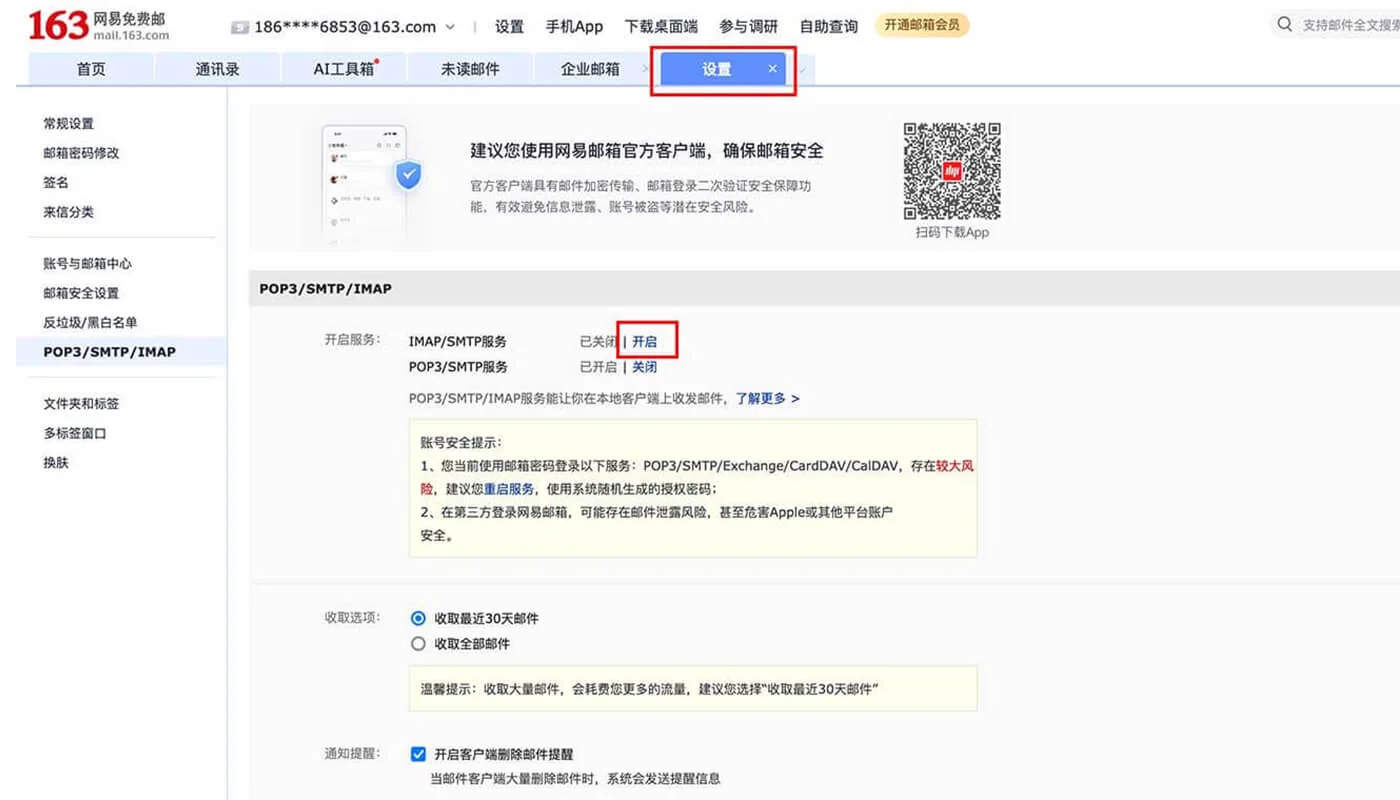Open the account email dropdown arrow
Screen dimensions: 1400x800
(450, 26)
